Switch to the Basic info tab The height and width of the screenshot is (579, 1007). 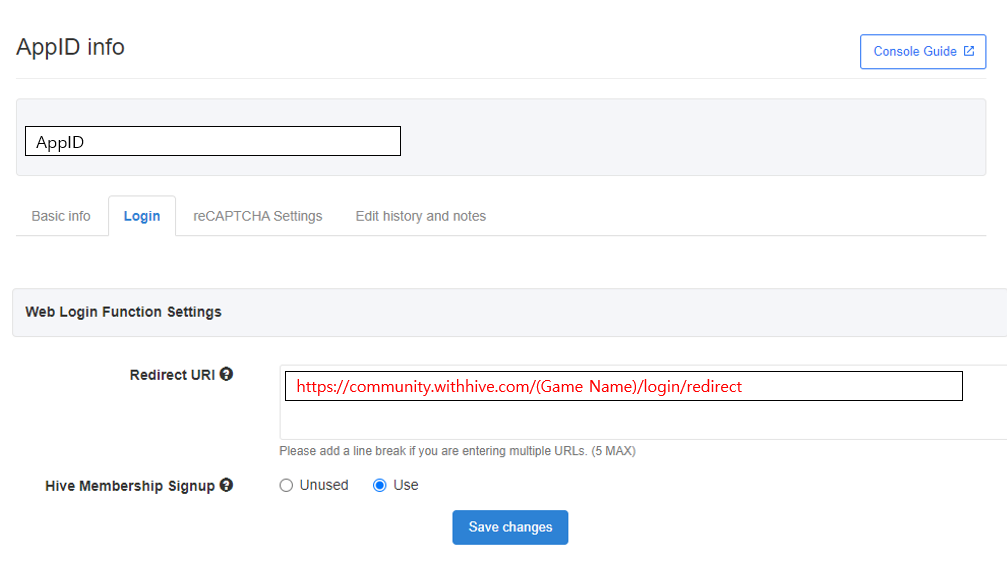pyautogui.click(x=61, y=216)
